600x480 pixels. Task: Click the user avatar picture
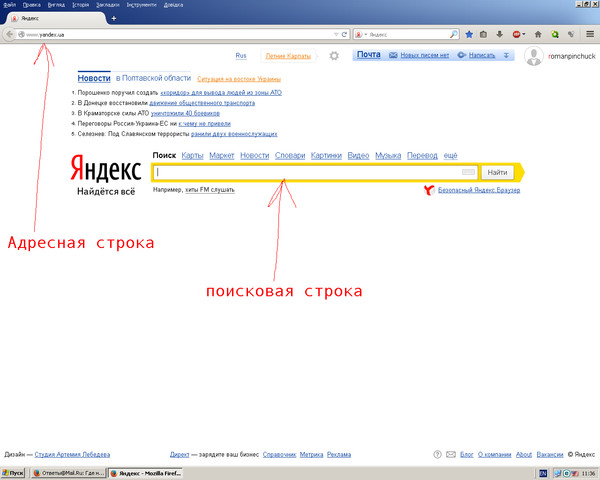pos(534,56)
